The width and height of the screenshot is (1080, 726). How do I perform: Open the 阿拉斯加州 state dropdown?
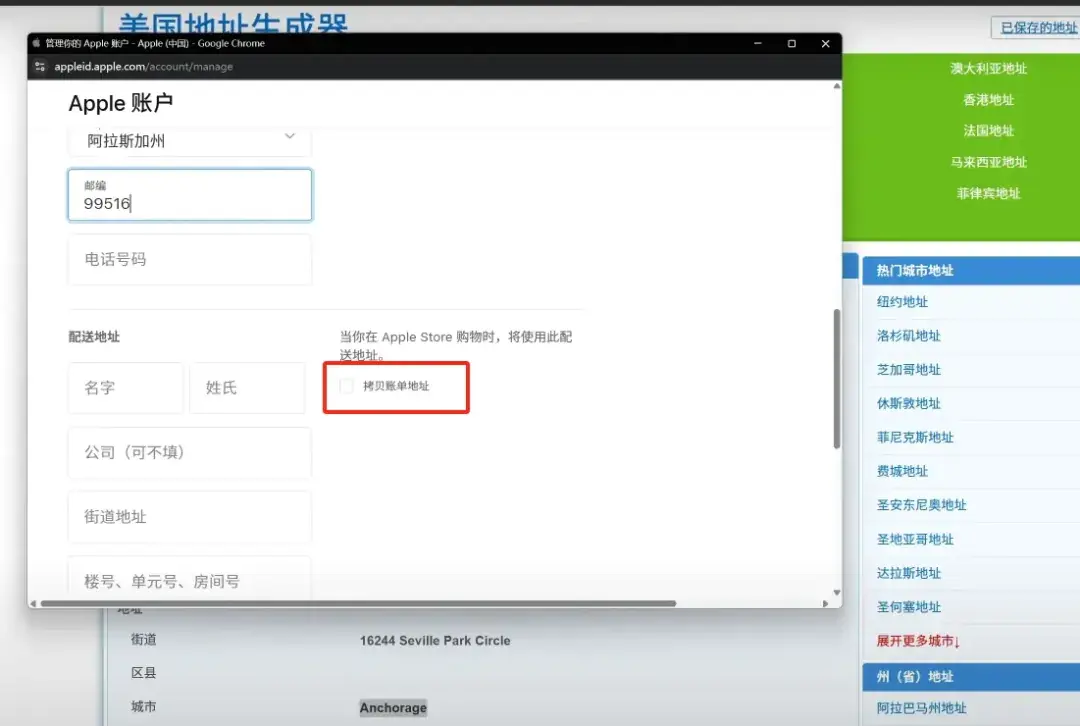click(190, 141)
